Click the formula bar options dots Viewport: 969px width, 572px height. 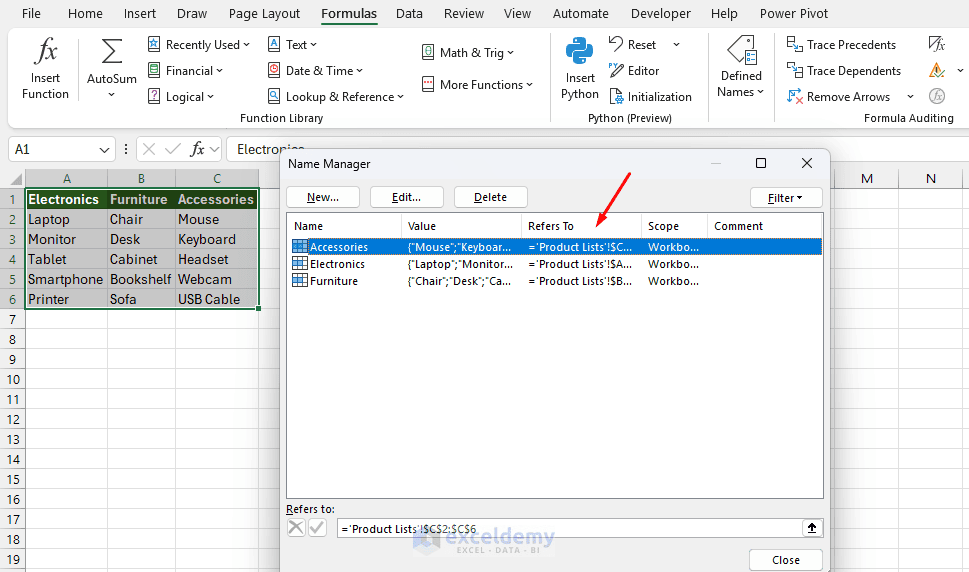click(x=126, y=149)
